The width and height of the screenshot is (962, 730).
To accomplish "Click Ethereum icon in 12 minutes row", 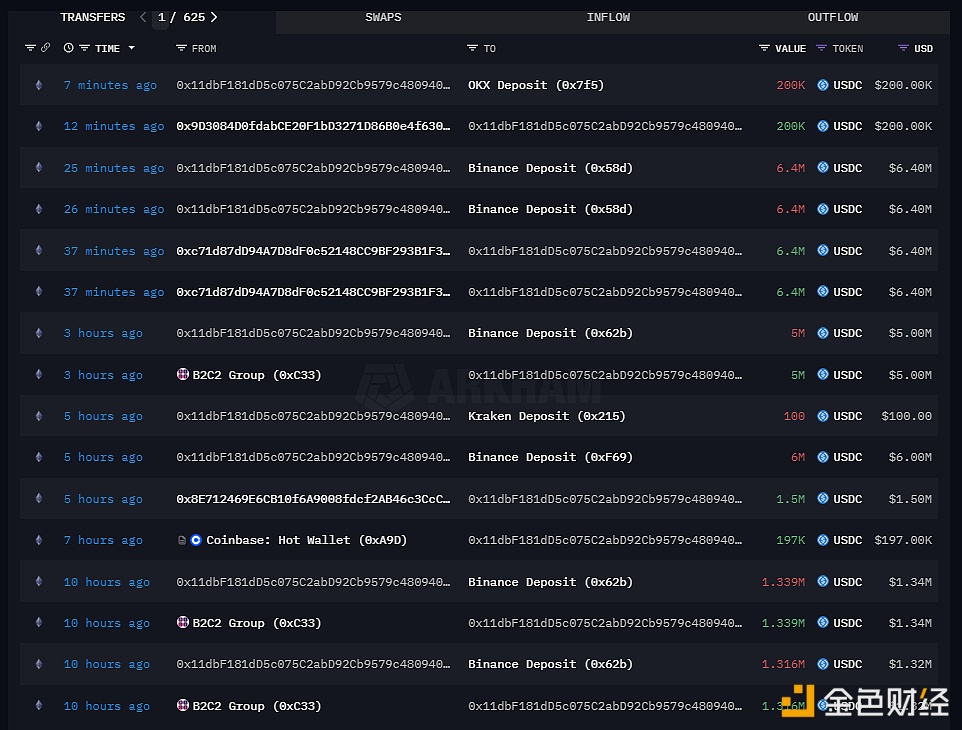I will tap(39, 126).
